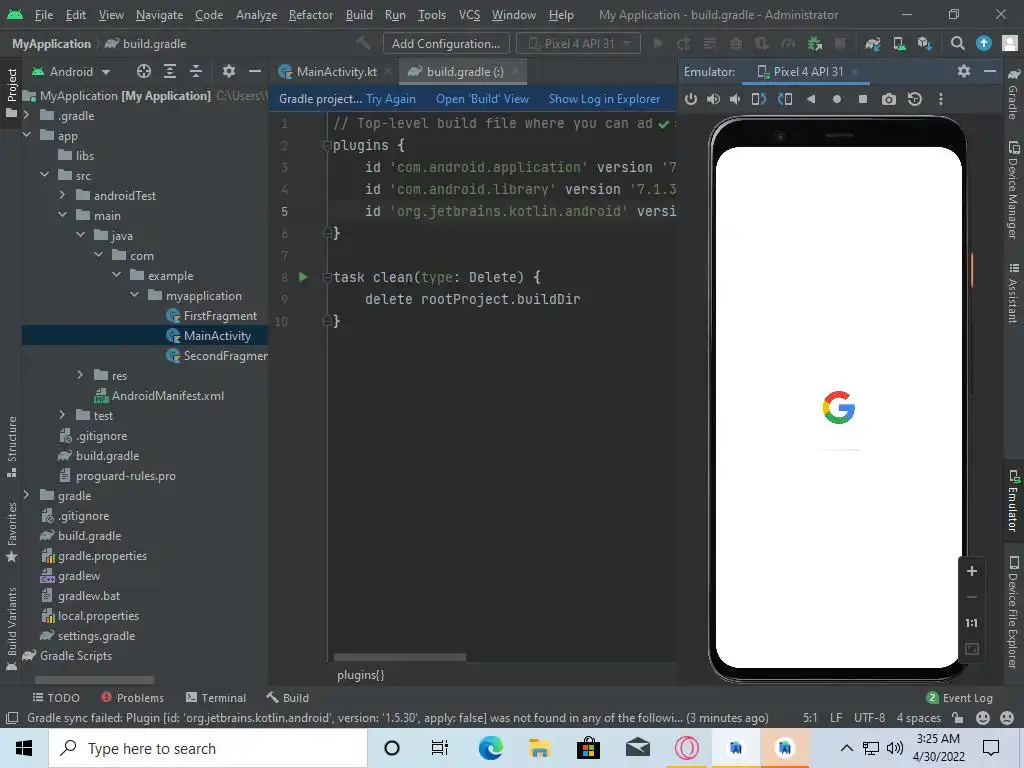The height and width of the screenshot is (768, 1024).
Task: Click the editor horizontal scrollbar
Action: 400,657
